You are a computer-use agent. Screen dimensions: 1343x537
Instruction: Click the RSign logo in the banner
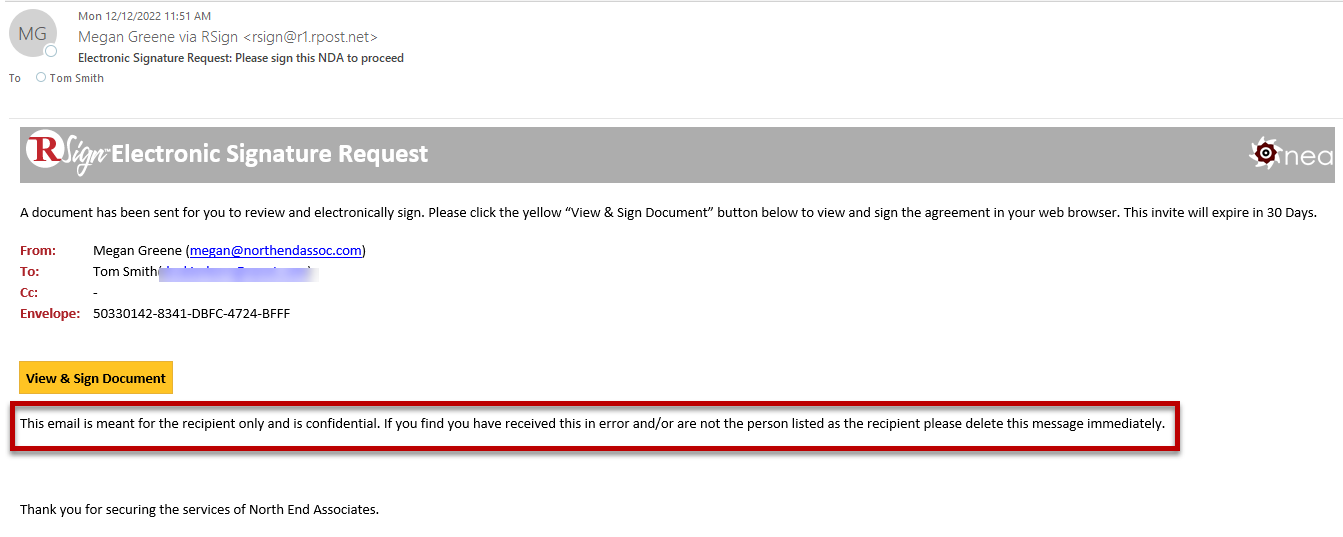66,153
